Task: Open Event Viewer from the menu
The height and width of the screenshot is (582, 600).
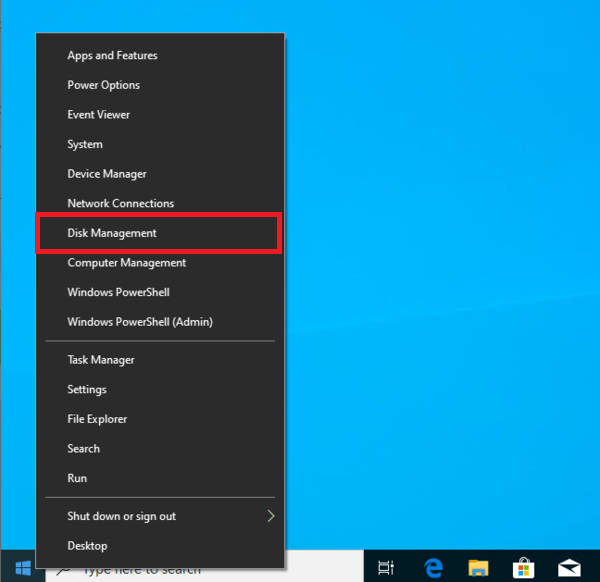Action: pos(99,115)
